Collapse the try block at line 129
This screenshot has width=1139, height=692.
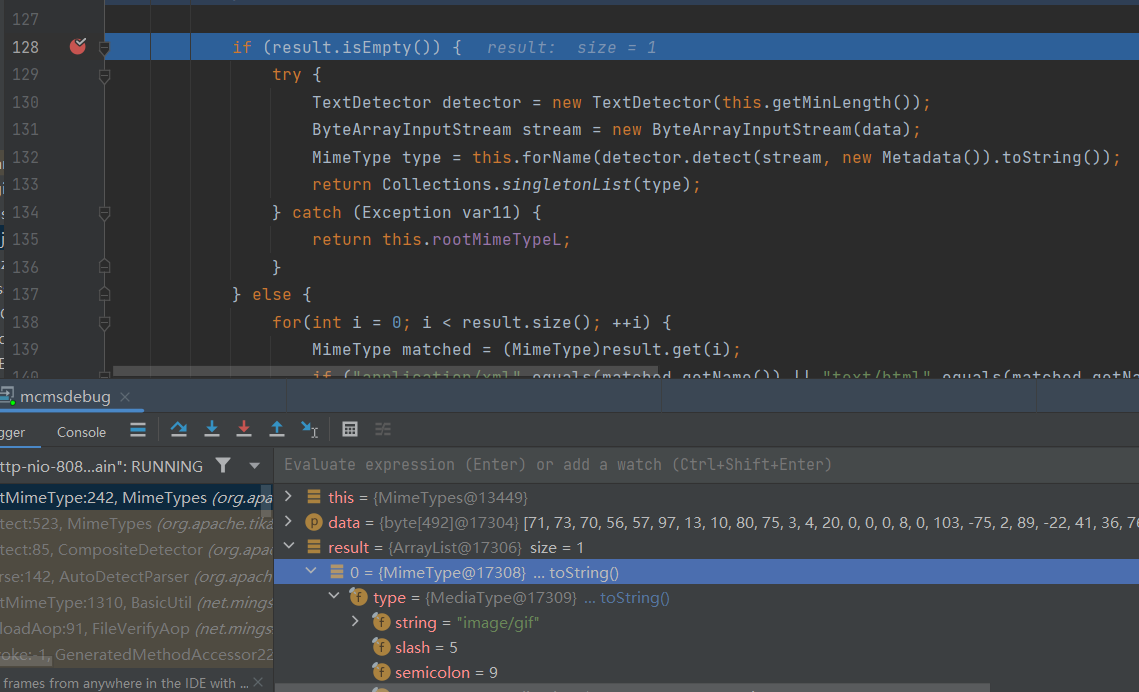pyautogui.click(x=104, y=76)
